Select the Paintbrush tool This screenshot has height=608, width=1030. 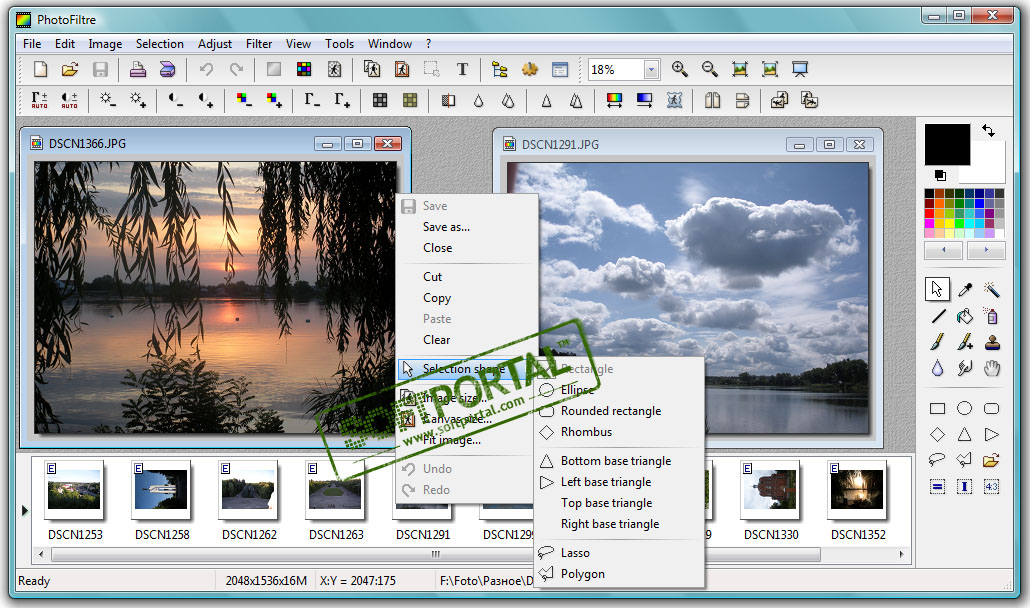pos(937,342)
